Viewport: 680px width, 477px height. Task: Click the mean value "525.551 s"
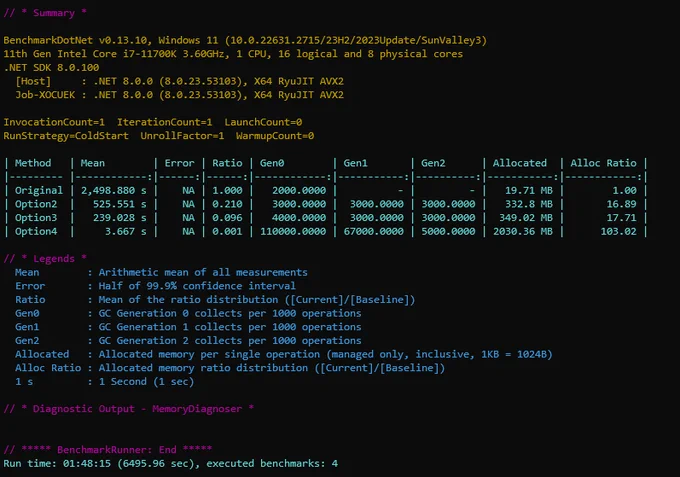click(x=120, y=204)
